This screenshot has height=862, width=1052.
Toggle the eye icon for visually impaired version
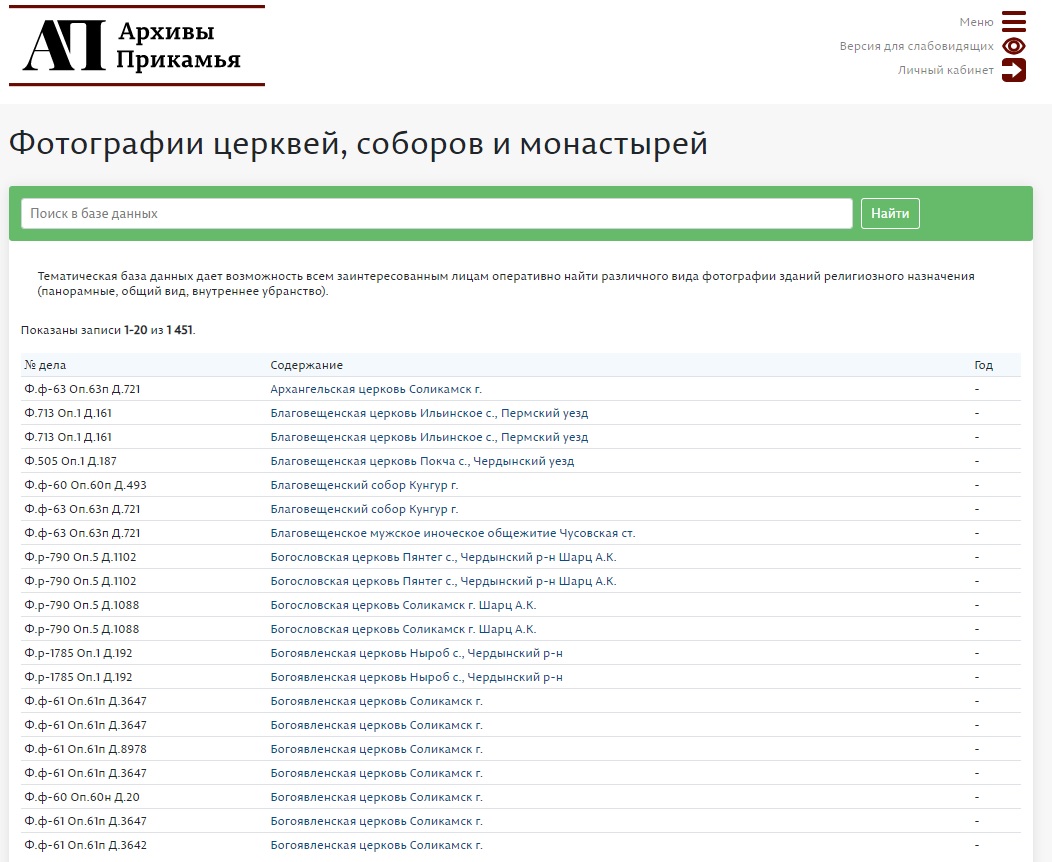point(1013,46)
